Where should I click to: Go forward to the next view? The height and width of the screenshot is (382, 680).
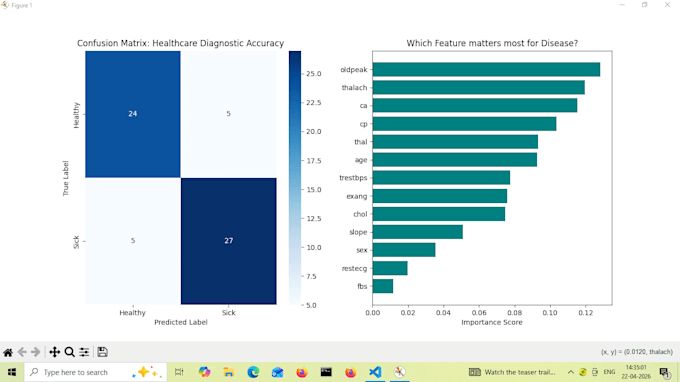[36, 352]
